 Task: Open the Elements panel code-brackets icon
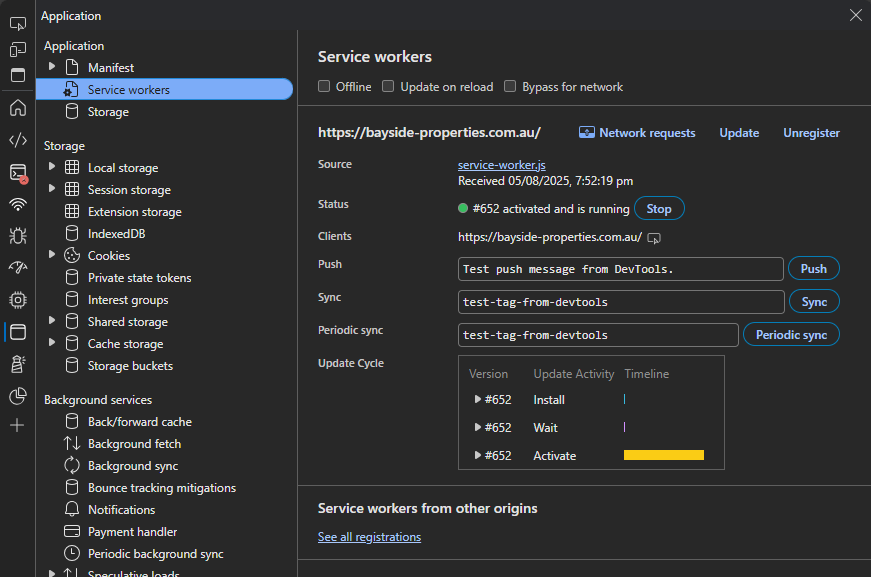pos(18,140)
